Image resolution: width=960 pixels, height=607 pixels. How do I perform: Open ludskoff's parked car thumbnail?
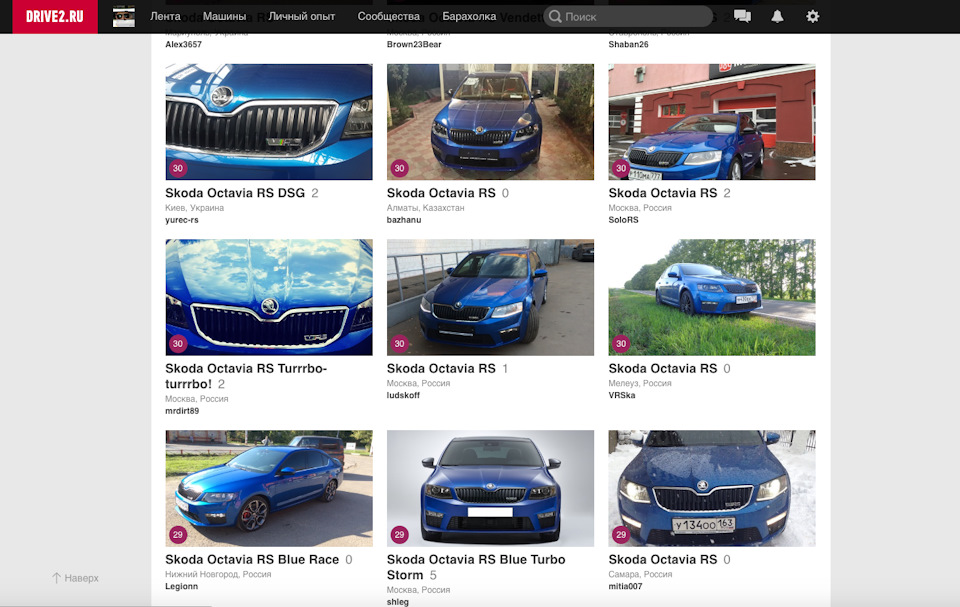pos(490,297)
